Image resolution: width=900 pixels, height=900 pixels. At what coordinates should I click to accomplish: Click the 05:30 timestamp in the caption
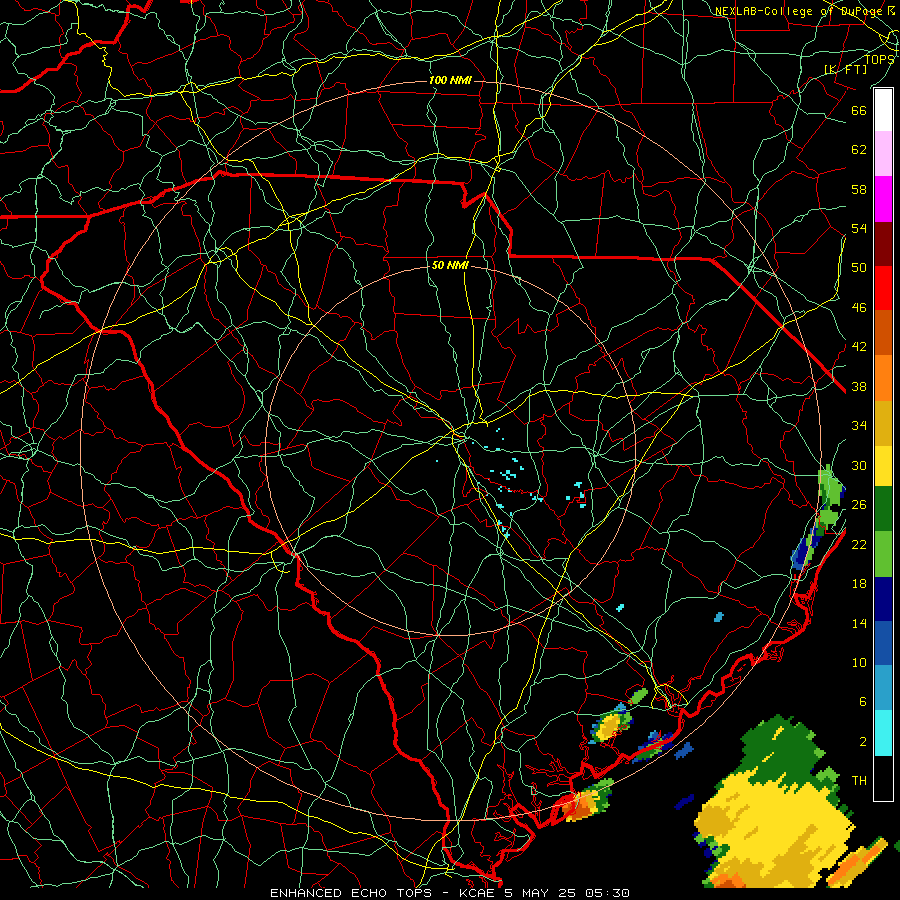pos(607,893)
